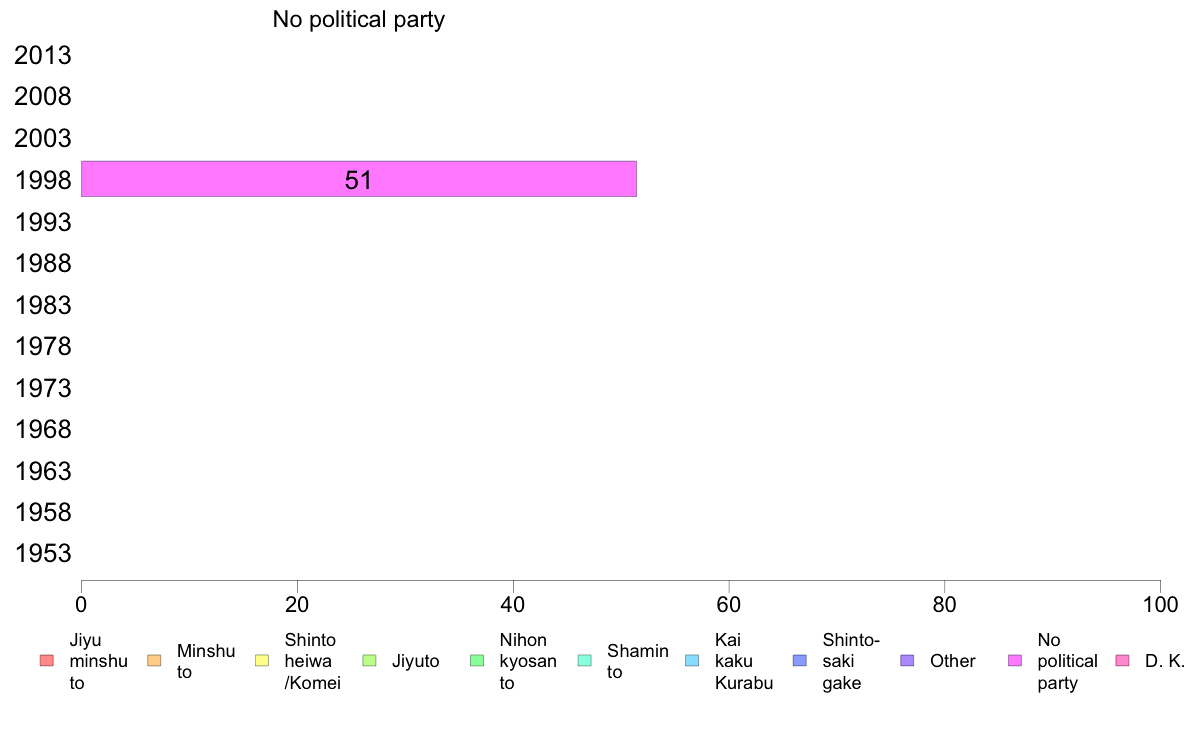Click the Shamin to legend swatch
Image resolution: width=1188 pixels, height=736 pixels.
click(x=585, y=660)
